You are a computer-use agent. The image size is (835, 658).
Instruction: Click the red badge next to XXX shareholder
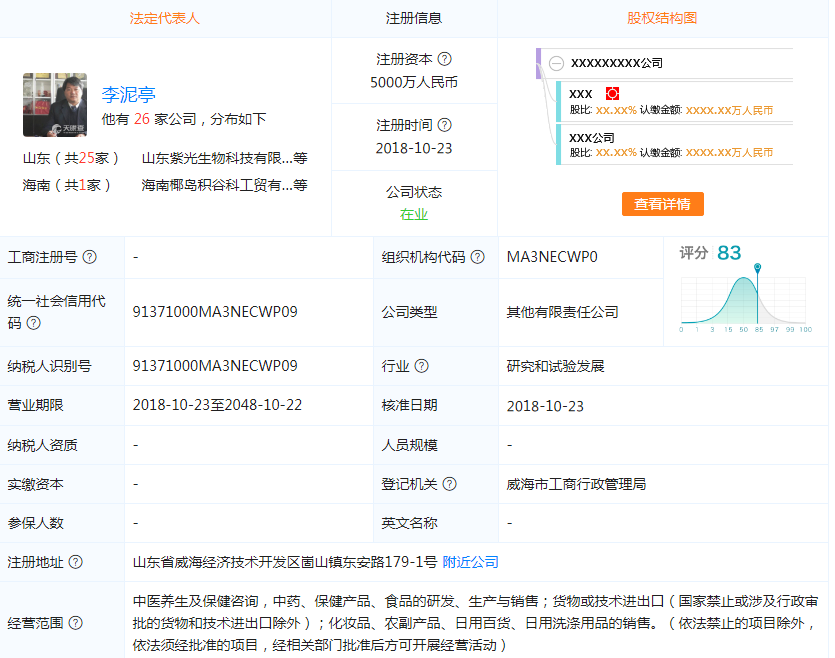[613, 93]
